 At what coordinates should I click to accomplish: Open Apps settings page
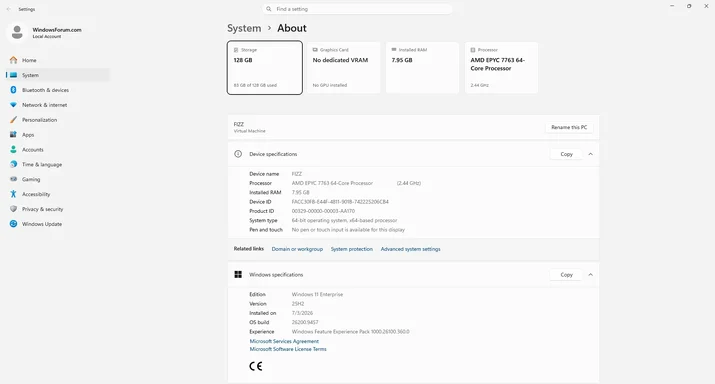pos(57,135)
